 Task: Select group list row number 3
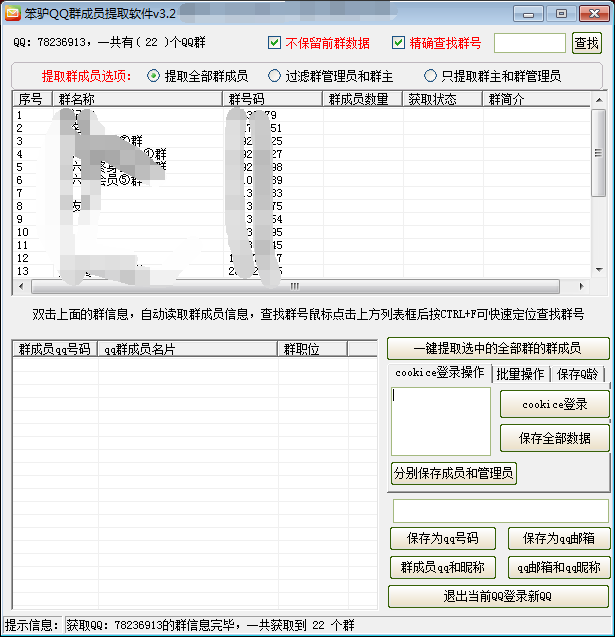pyautogui.click(x=301, y=141)
